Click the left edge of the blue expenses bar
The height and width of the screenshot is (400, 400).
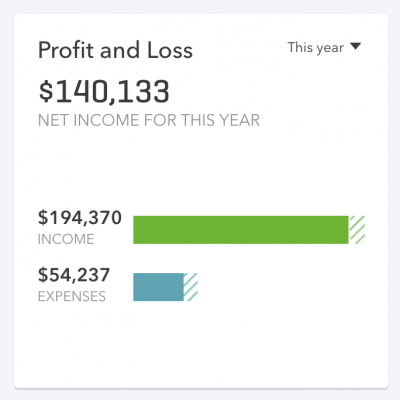135,287
